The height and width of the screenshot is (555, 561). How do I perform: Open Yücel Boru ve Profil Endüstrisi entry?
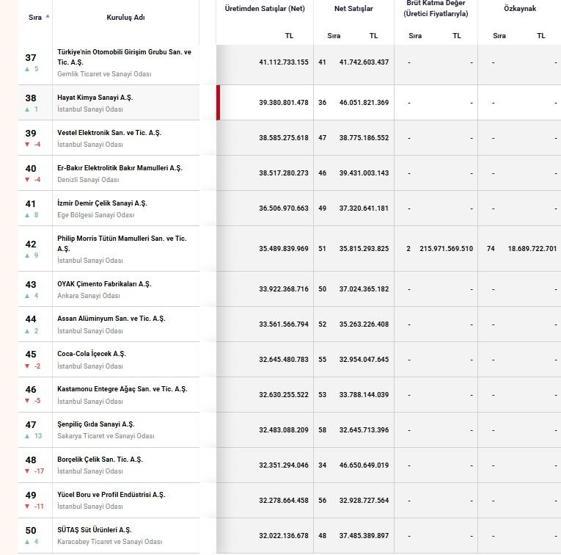click(111, 494)
